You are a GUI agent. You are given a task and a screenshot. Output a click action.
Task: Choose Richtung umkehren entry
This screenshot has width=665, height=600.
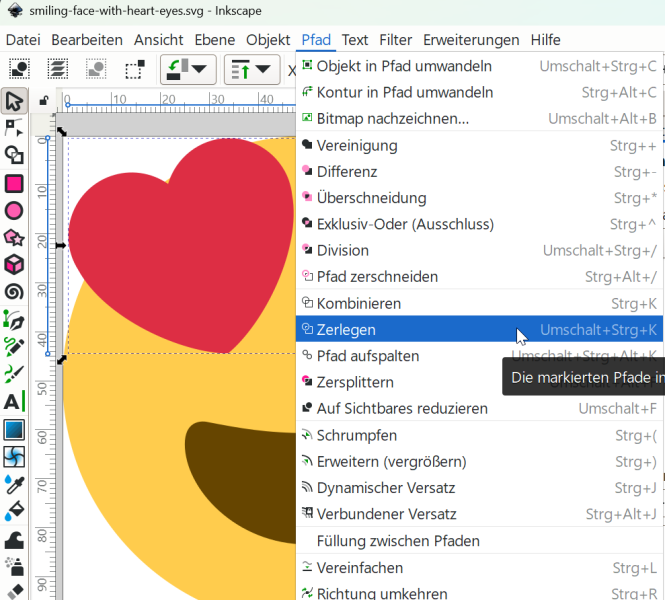[x=479, y=592]
